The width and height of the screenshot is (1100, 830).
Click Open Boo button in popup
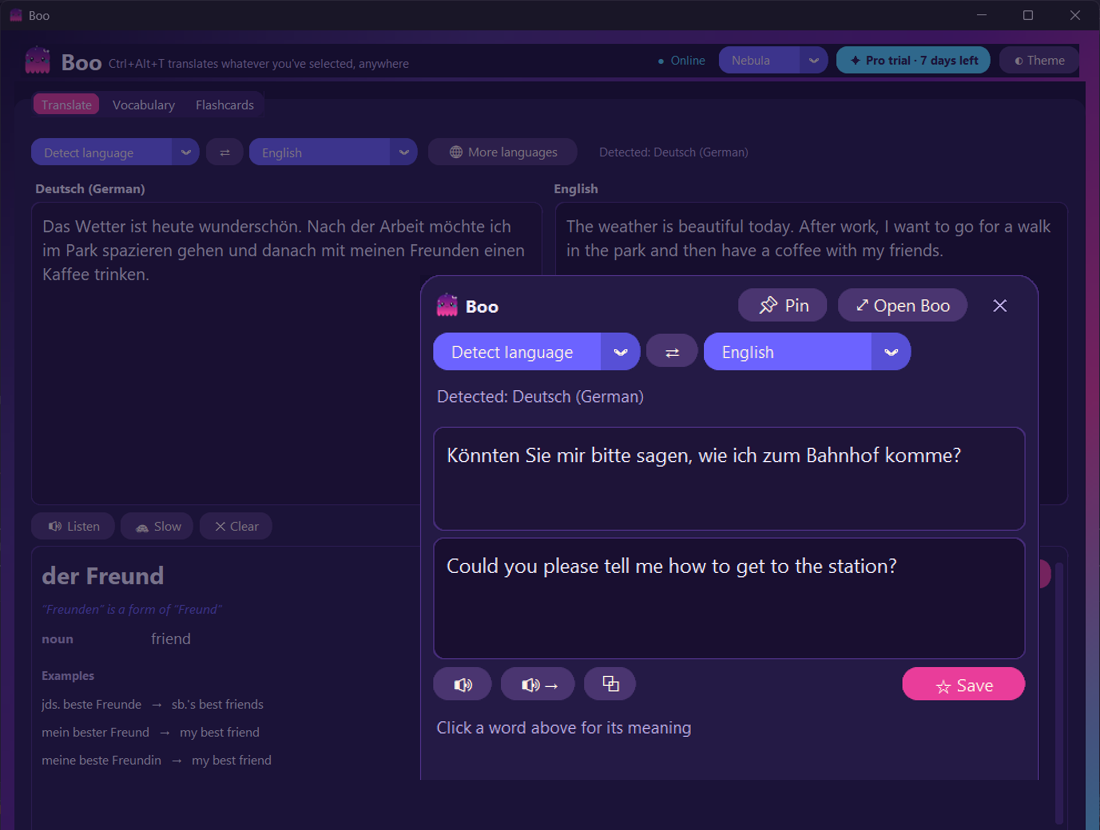[902, 305]
